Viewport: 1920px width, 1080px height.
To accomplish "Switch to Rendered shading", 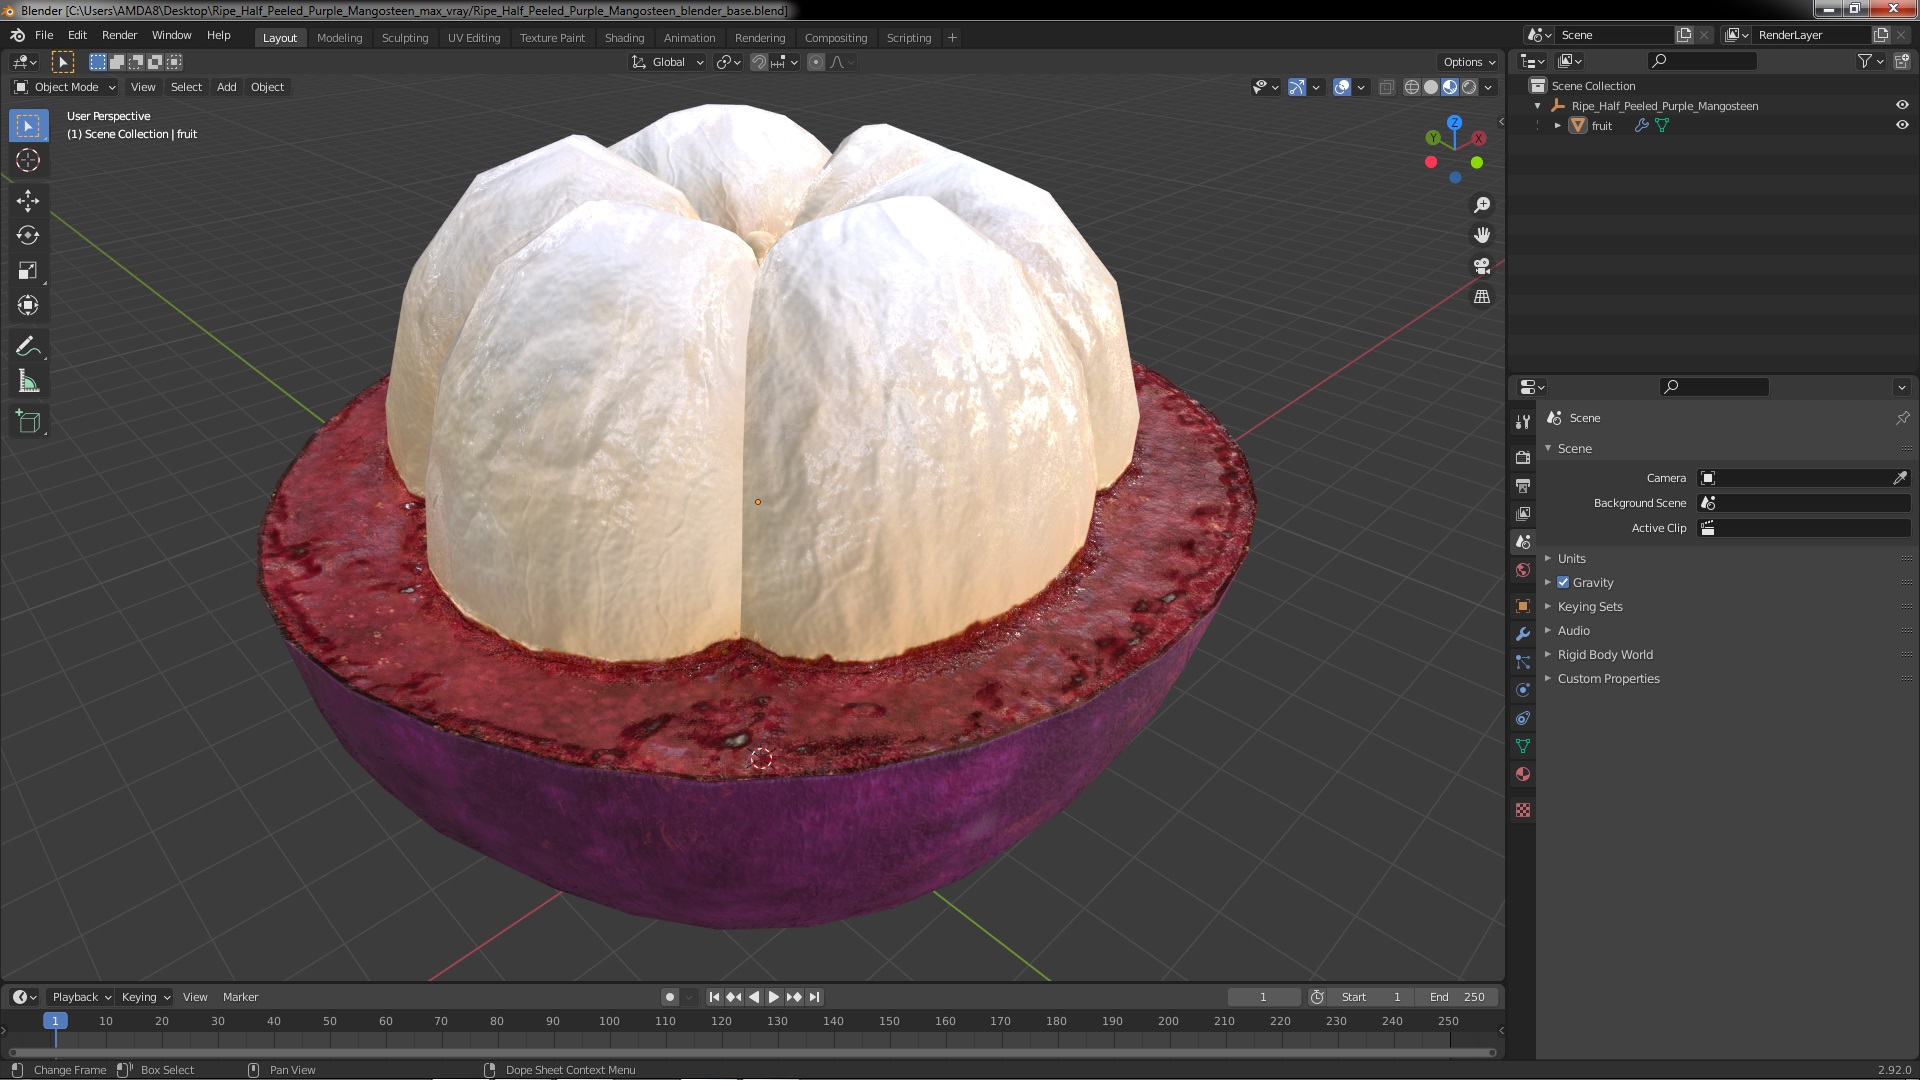I will coord(1469,87).
